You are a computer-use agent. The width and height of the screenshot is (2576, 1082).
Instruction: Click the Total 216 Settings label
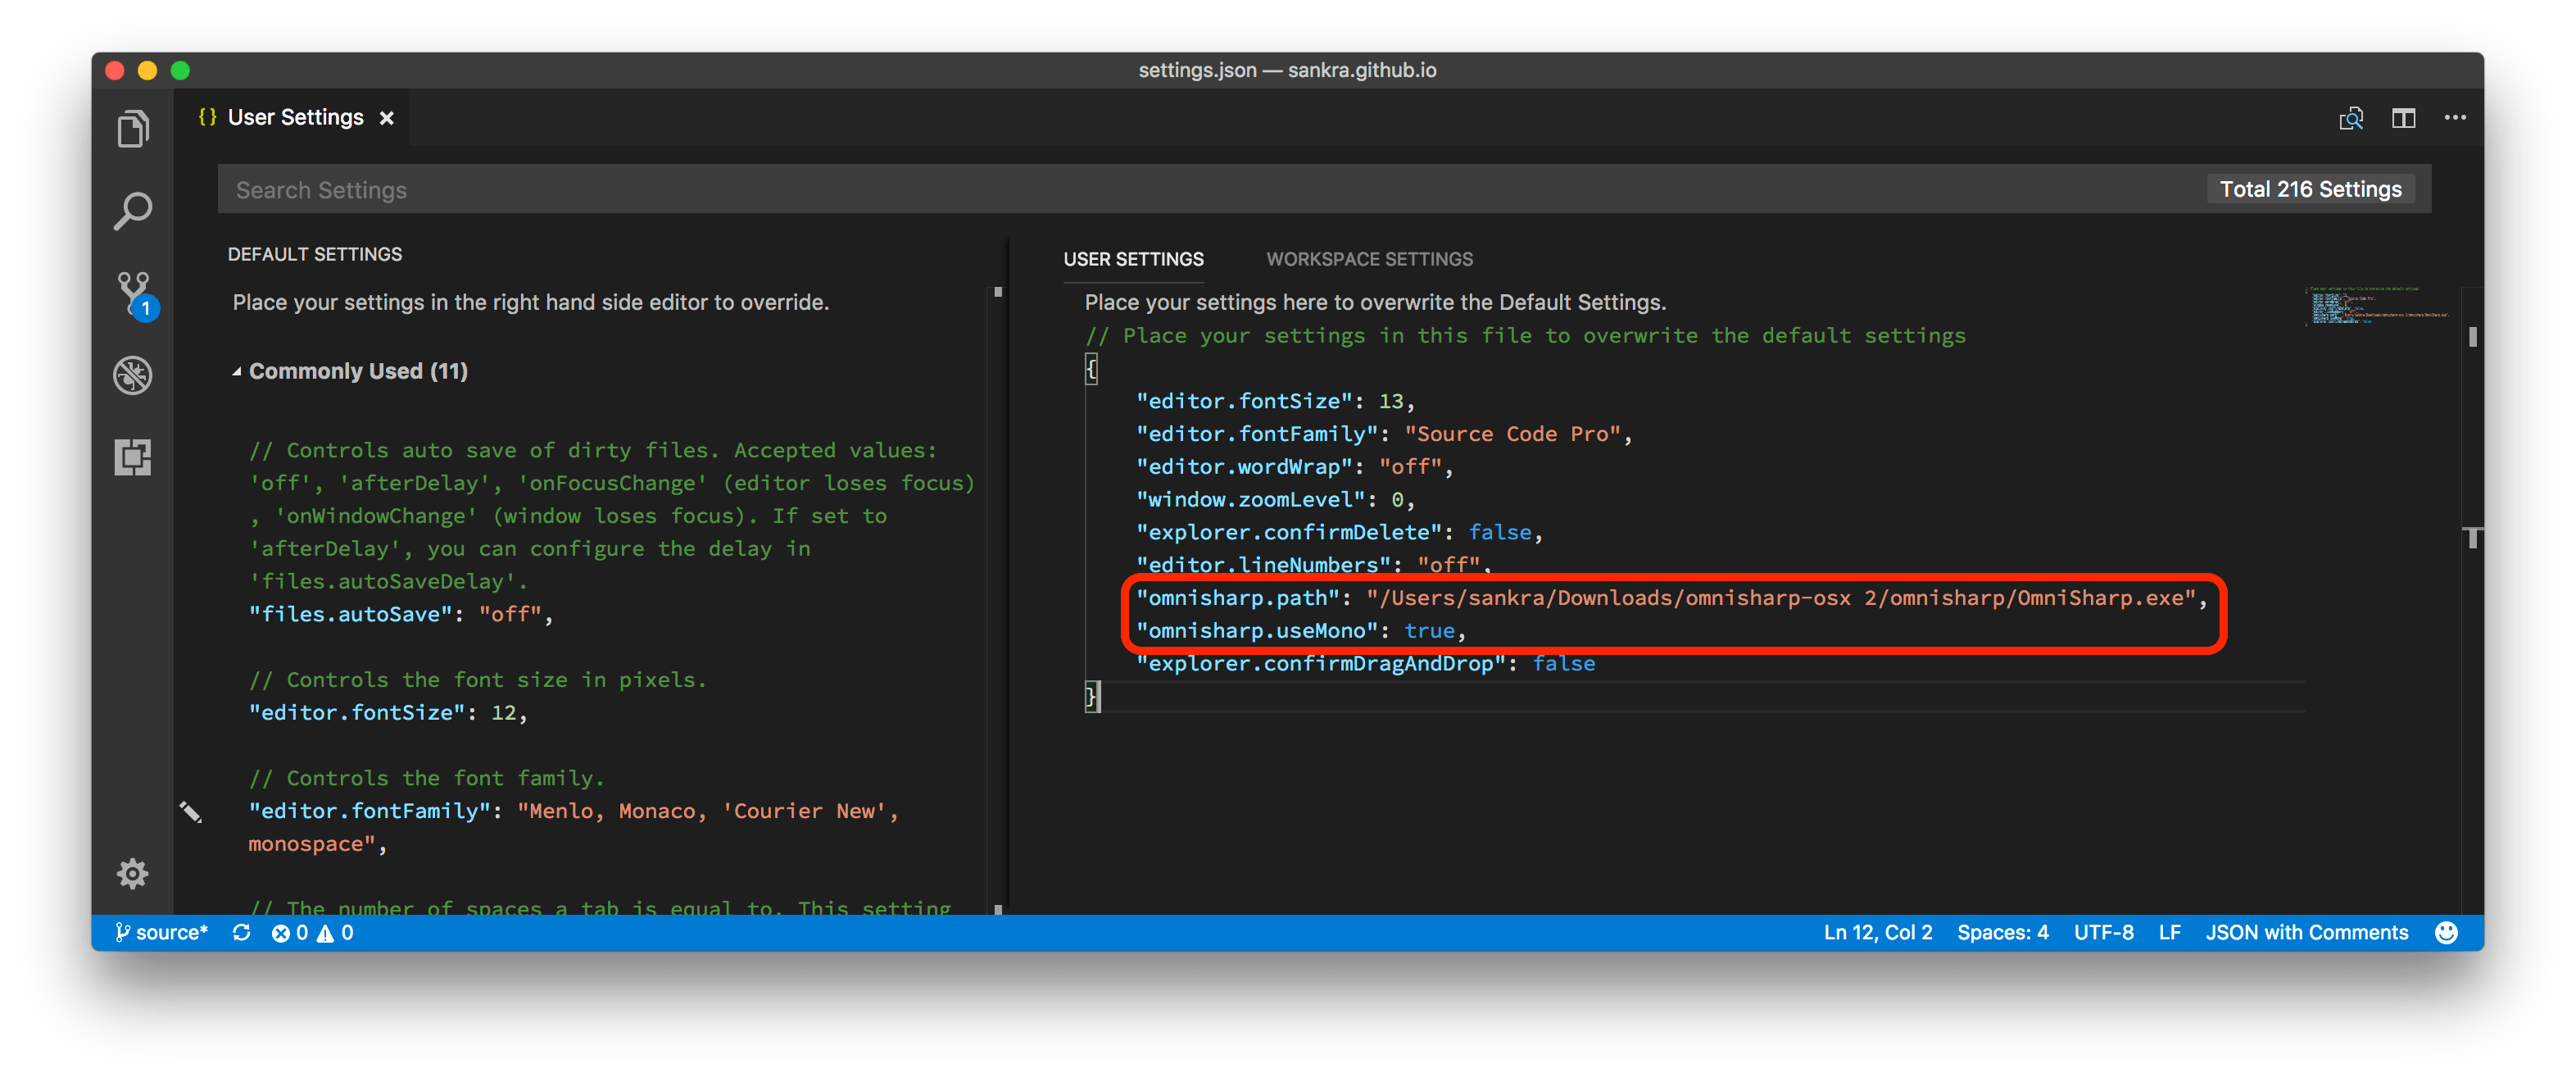[x=2310, y=189]
